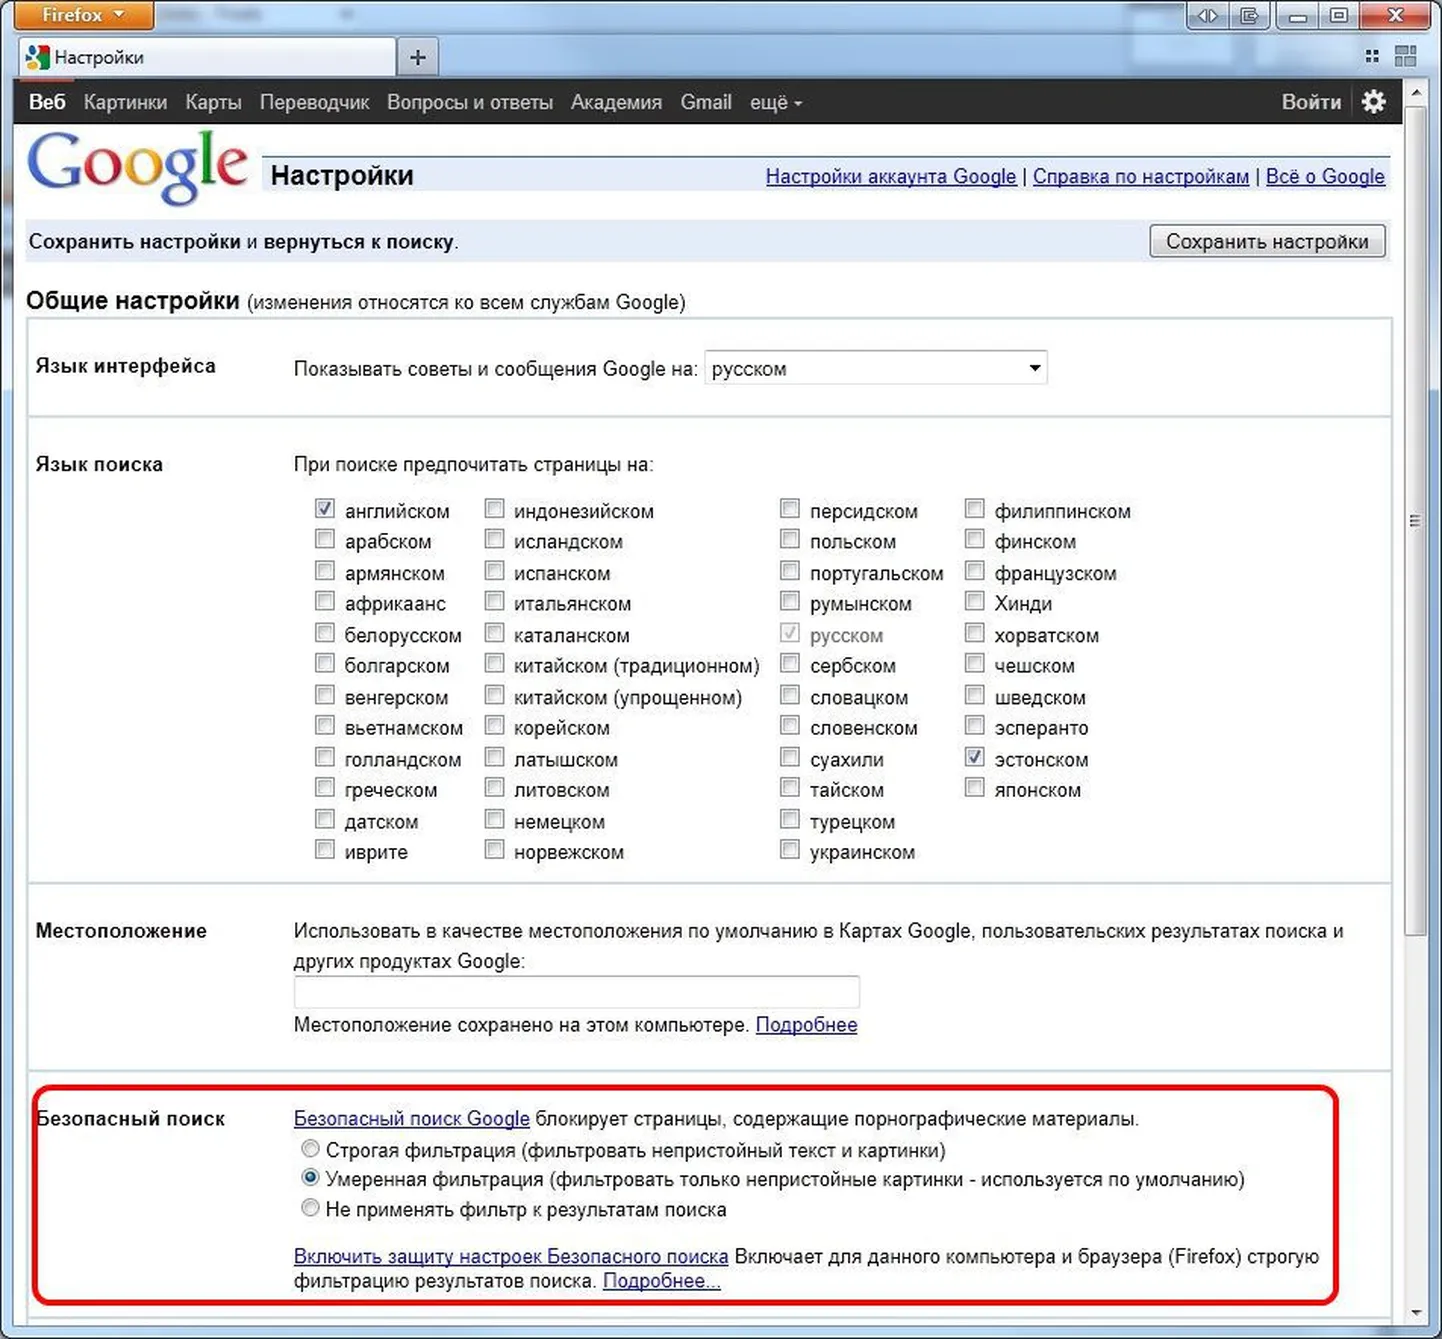Image resolution: width=1442 pixels, height=1339 pixels.
Task: Click Подробнее link under location field
Action: point(806,1025)
